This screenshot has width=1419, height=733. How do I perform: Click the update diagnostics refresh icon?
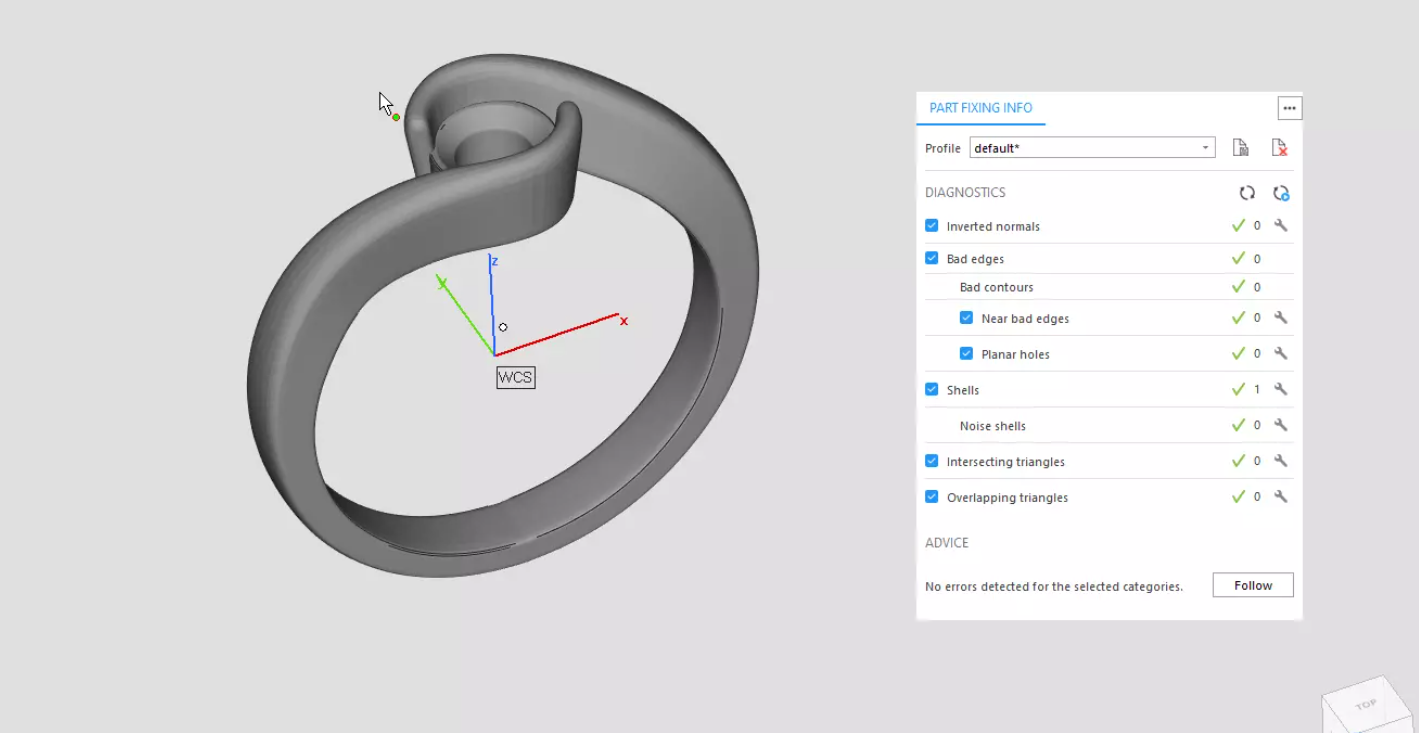1247,193
